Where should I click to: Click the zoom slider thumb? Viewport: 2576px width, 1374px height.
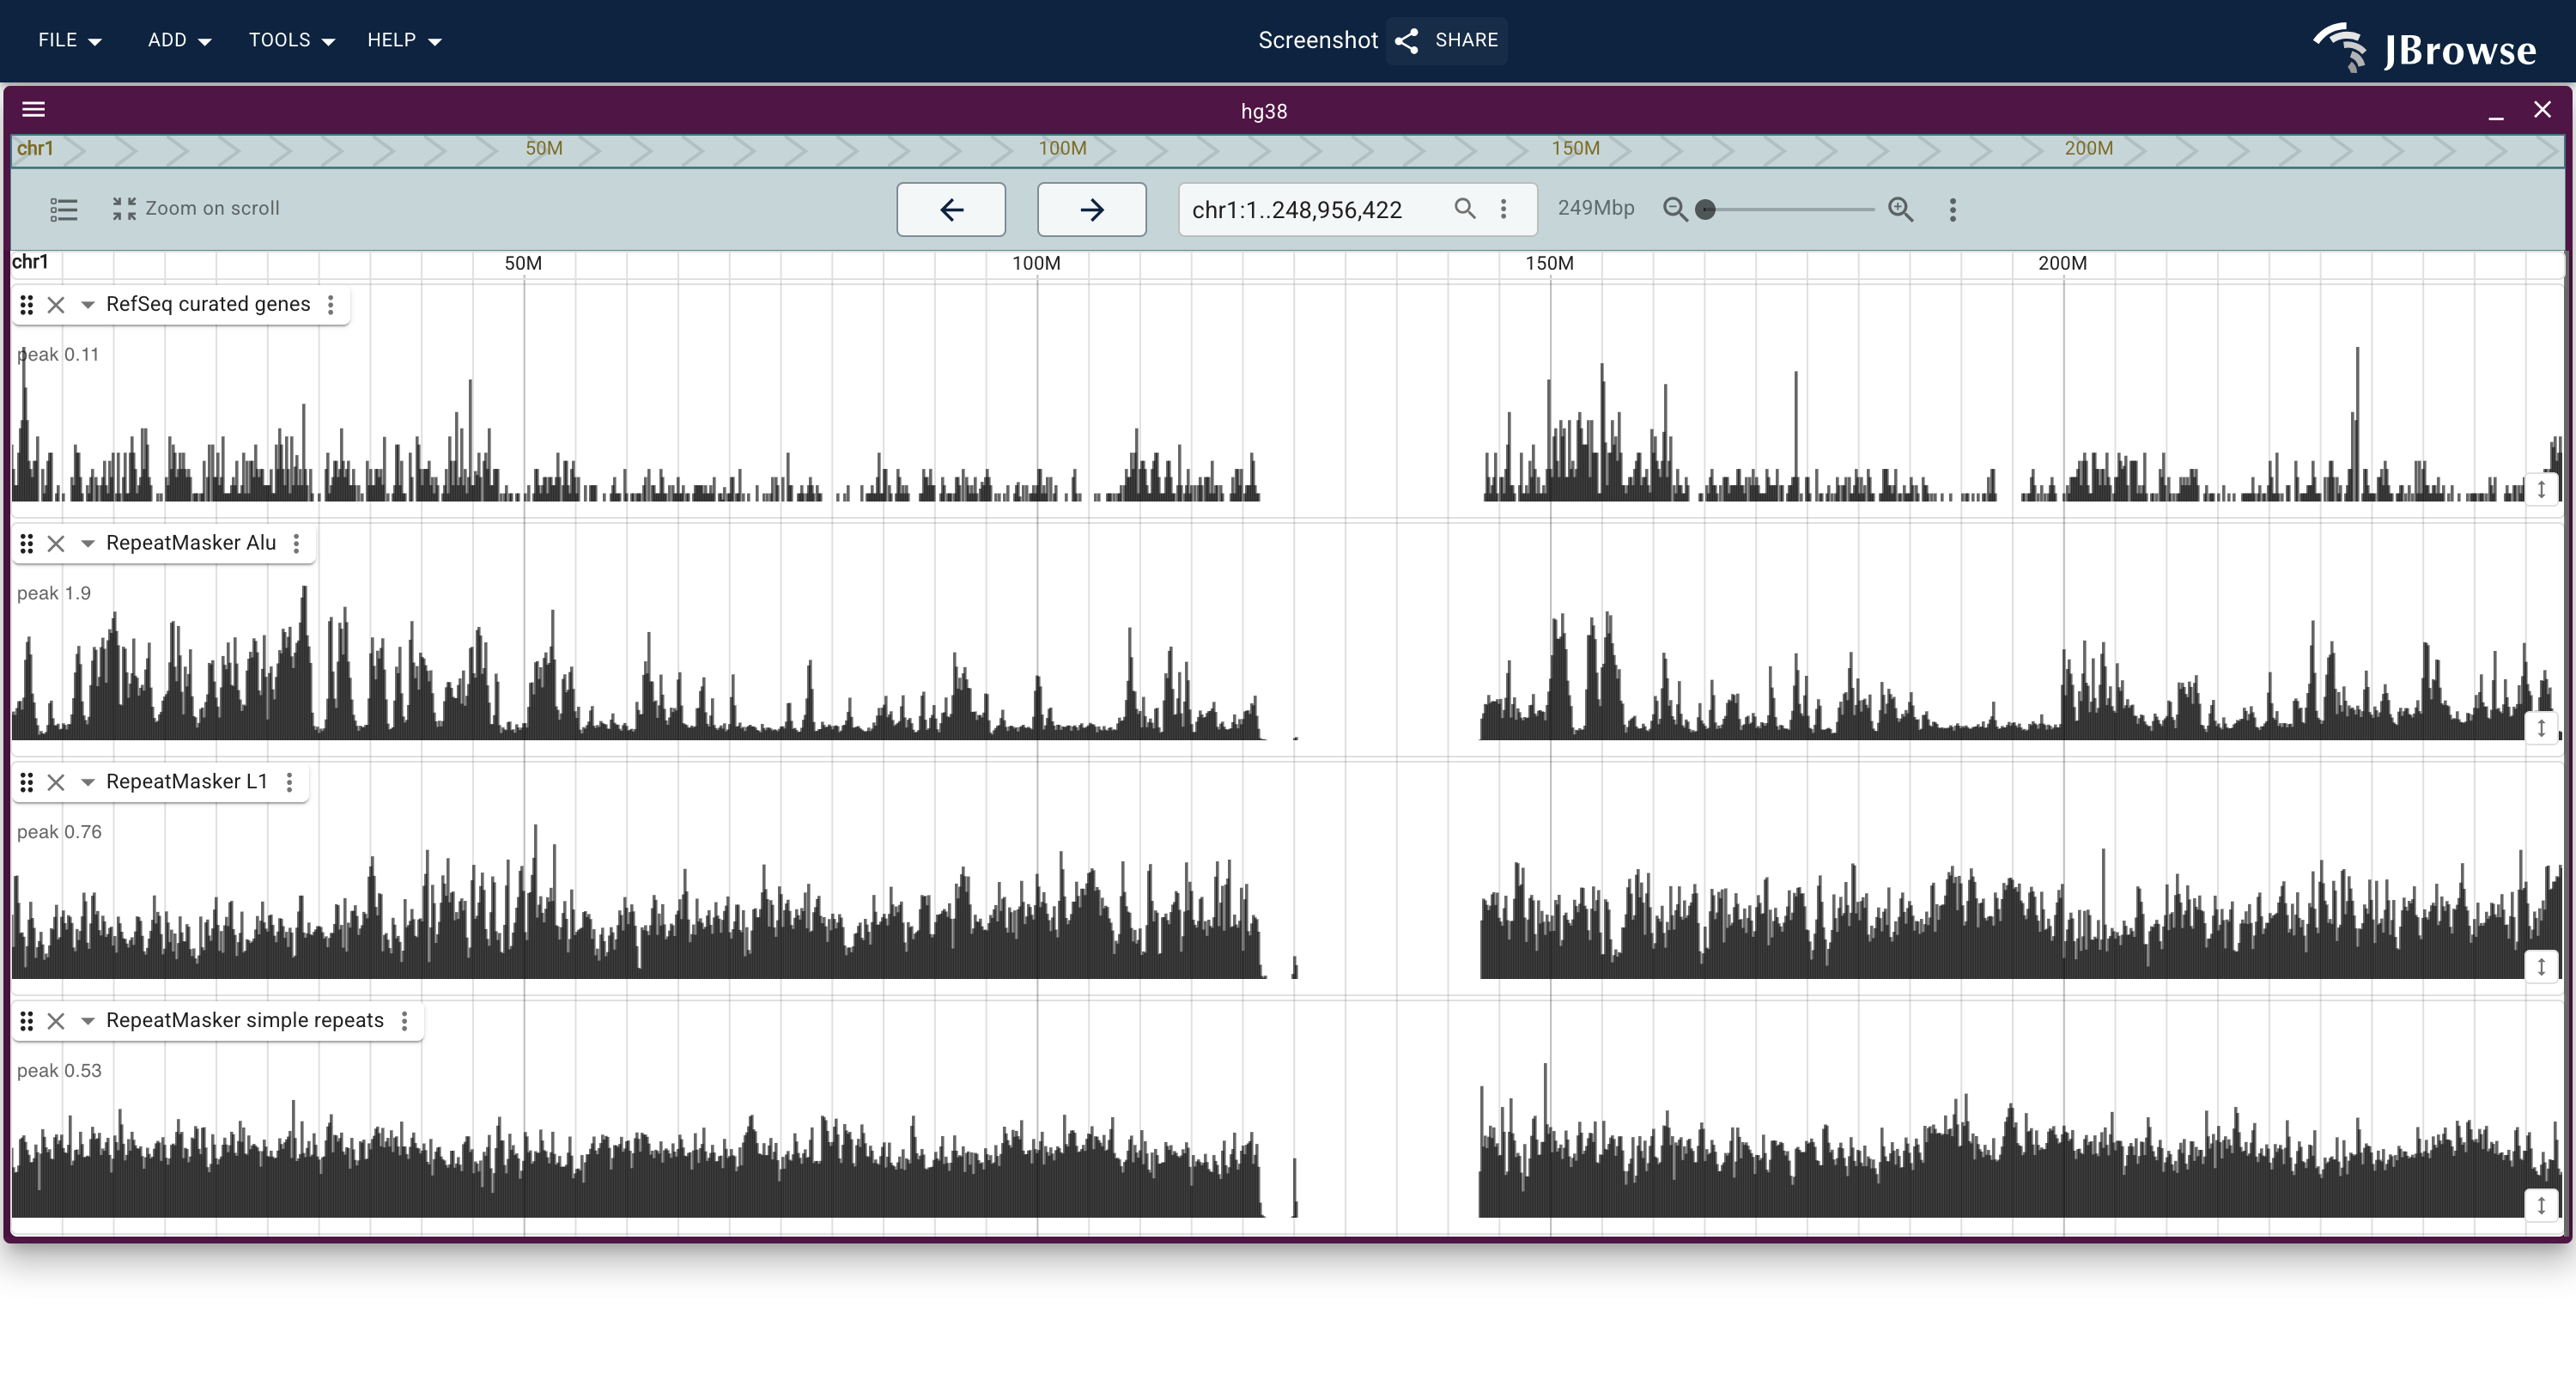pos(1706,209)
